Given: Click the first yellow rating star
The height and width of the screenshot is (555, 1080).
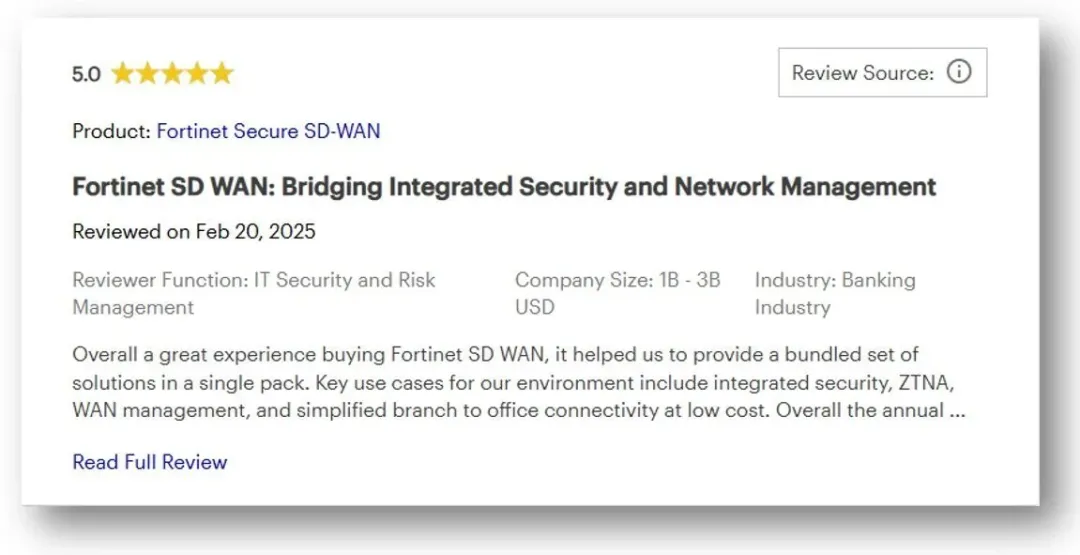Looking at the screenshot, I should coord(123,73).
